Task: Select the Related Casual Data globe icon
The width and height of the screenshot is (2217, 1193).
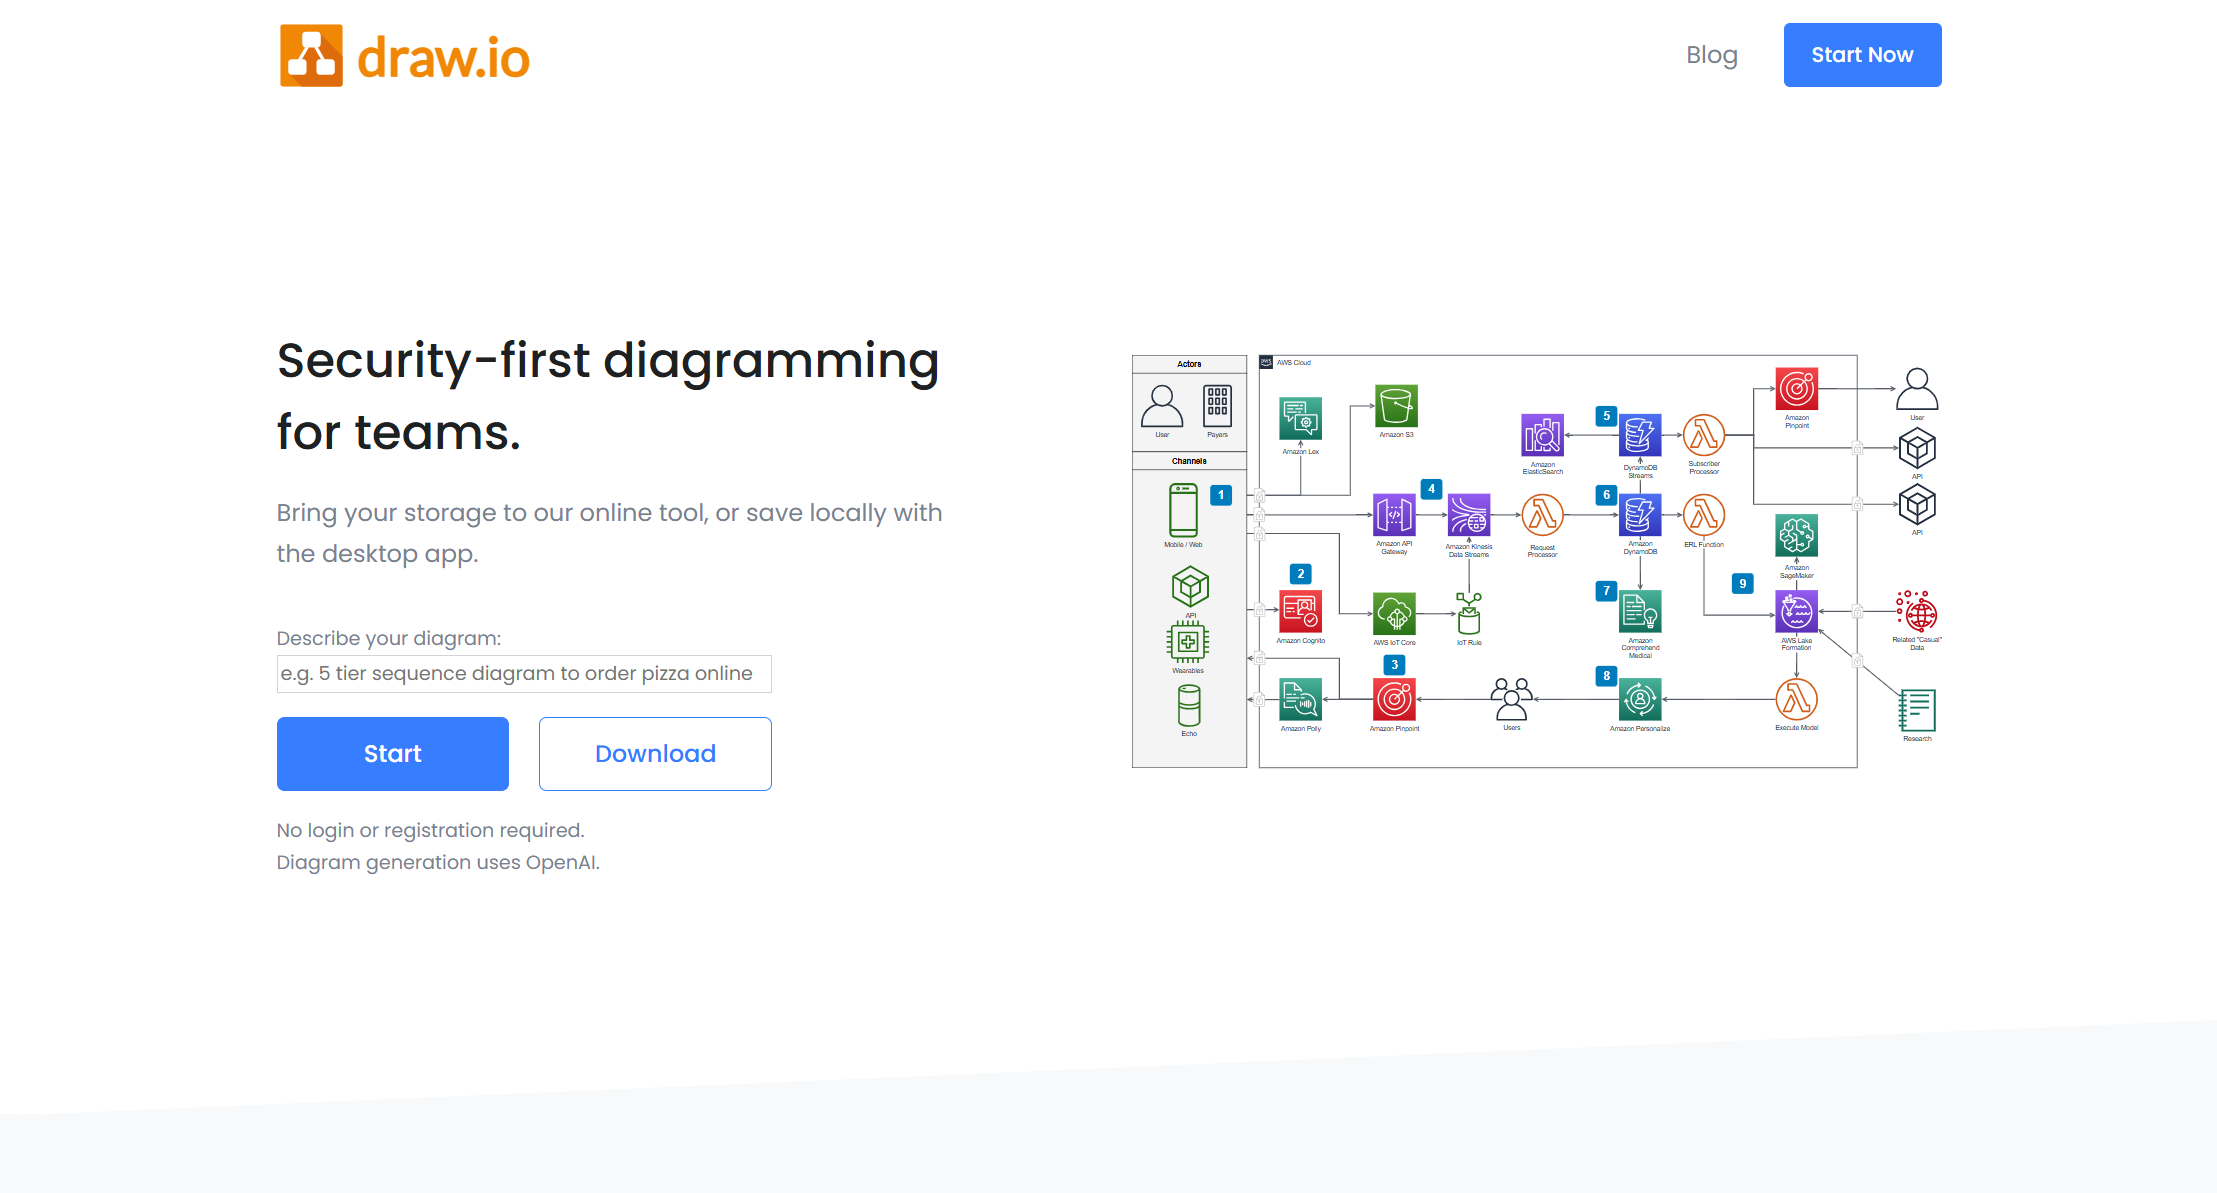Action: coord(1917,611)
